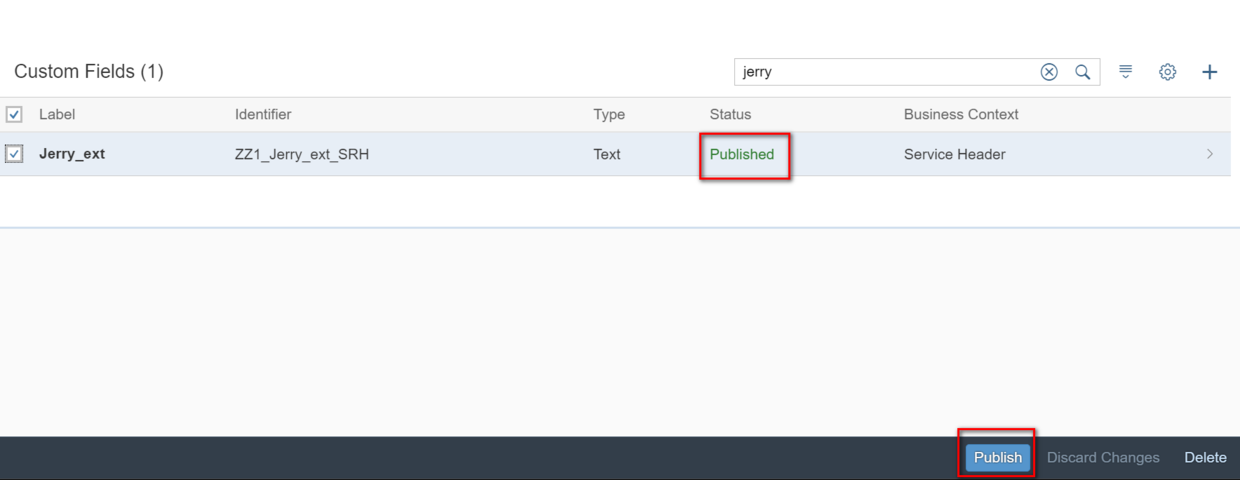
Task: Click the Identifier column header
Action: [263, 115]
